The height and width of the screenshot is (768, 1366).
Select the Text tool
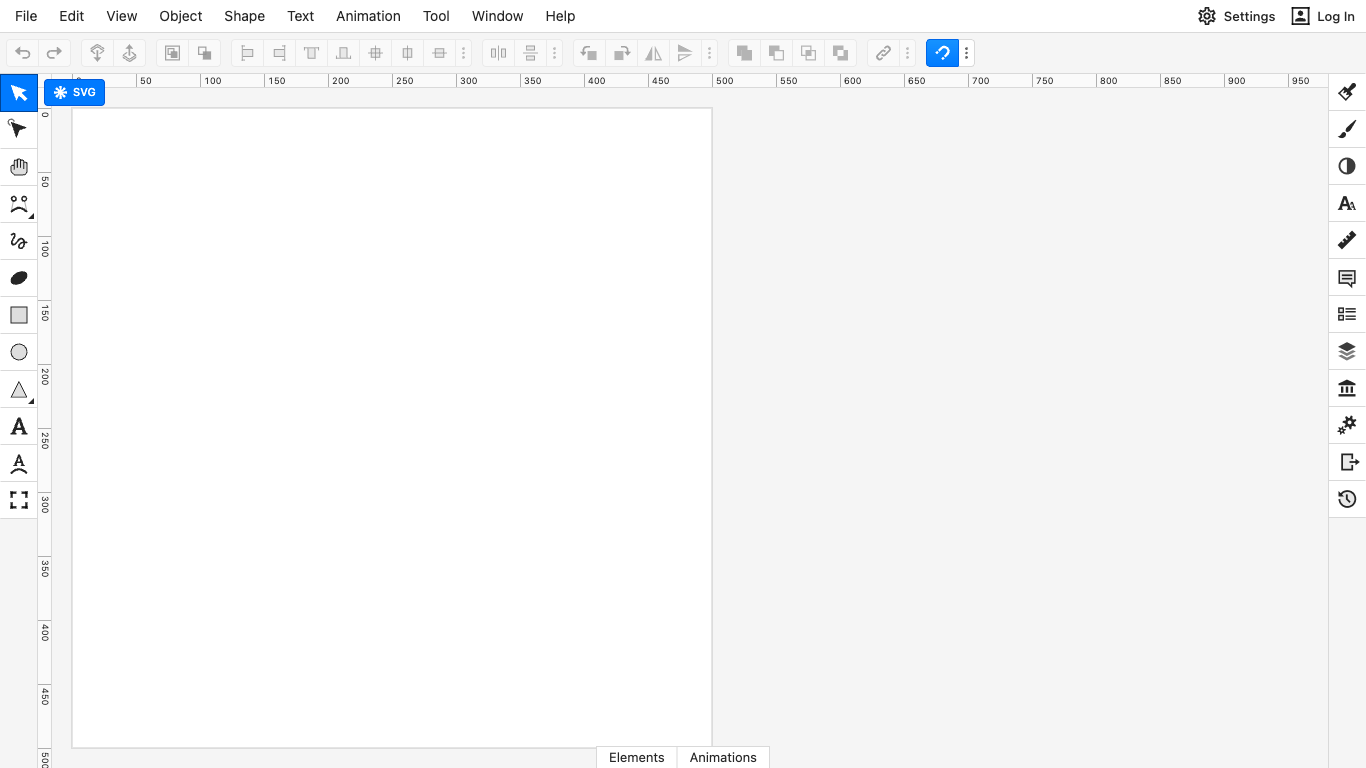[x=18, y=426]
